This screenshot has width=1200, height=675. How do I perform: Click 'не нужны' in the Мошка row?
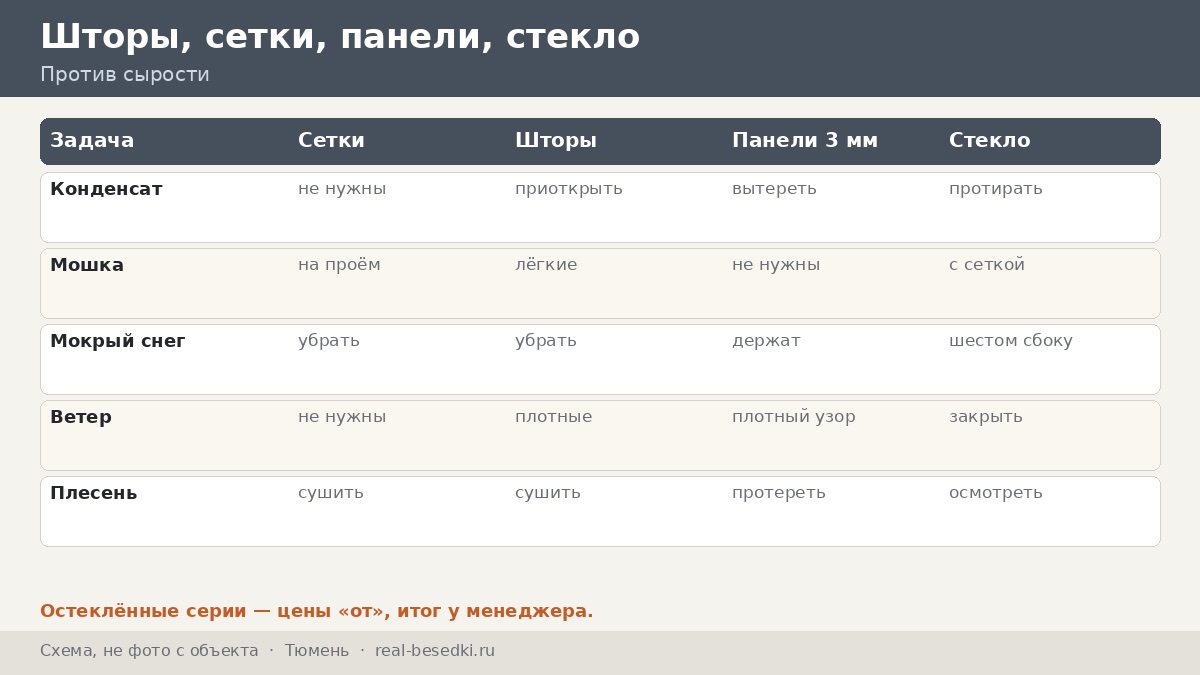pos(776,265)
